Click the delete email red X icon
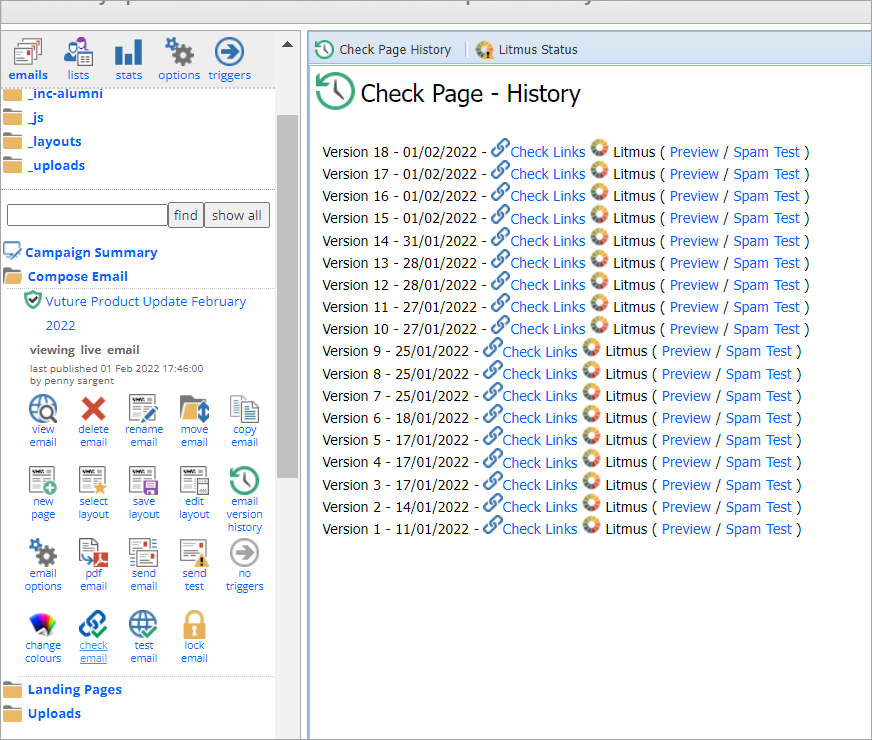Image resolution: width=872 pixels, height=740 pixels. pyautogui.click(x=93, y=409)
